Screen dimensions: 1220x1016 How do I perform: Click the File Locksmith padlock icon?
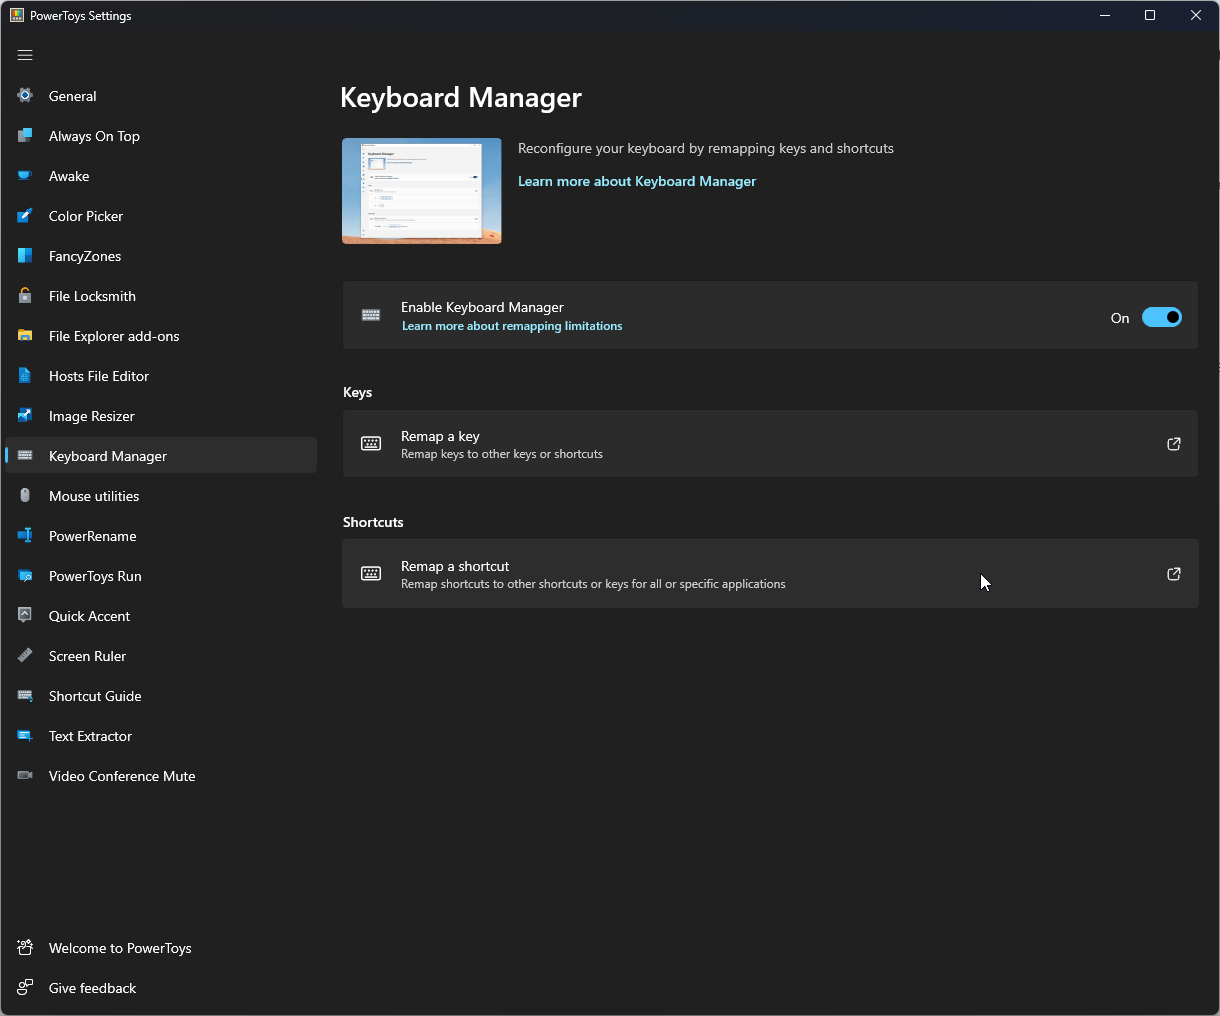pyautogui.click(x=24, y=296)
